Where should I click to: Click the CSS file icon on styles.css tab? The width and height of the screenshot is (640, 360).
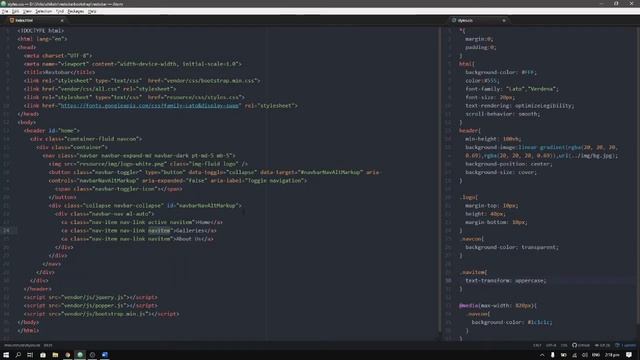[453, 20]
